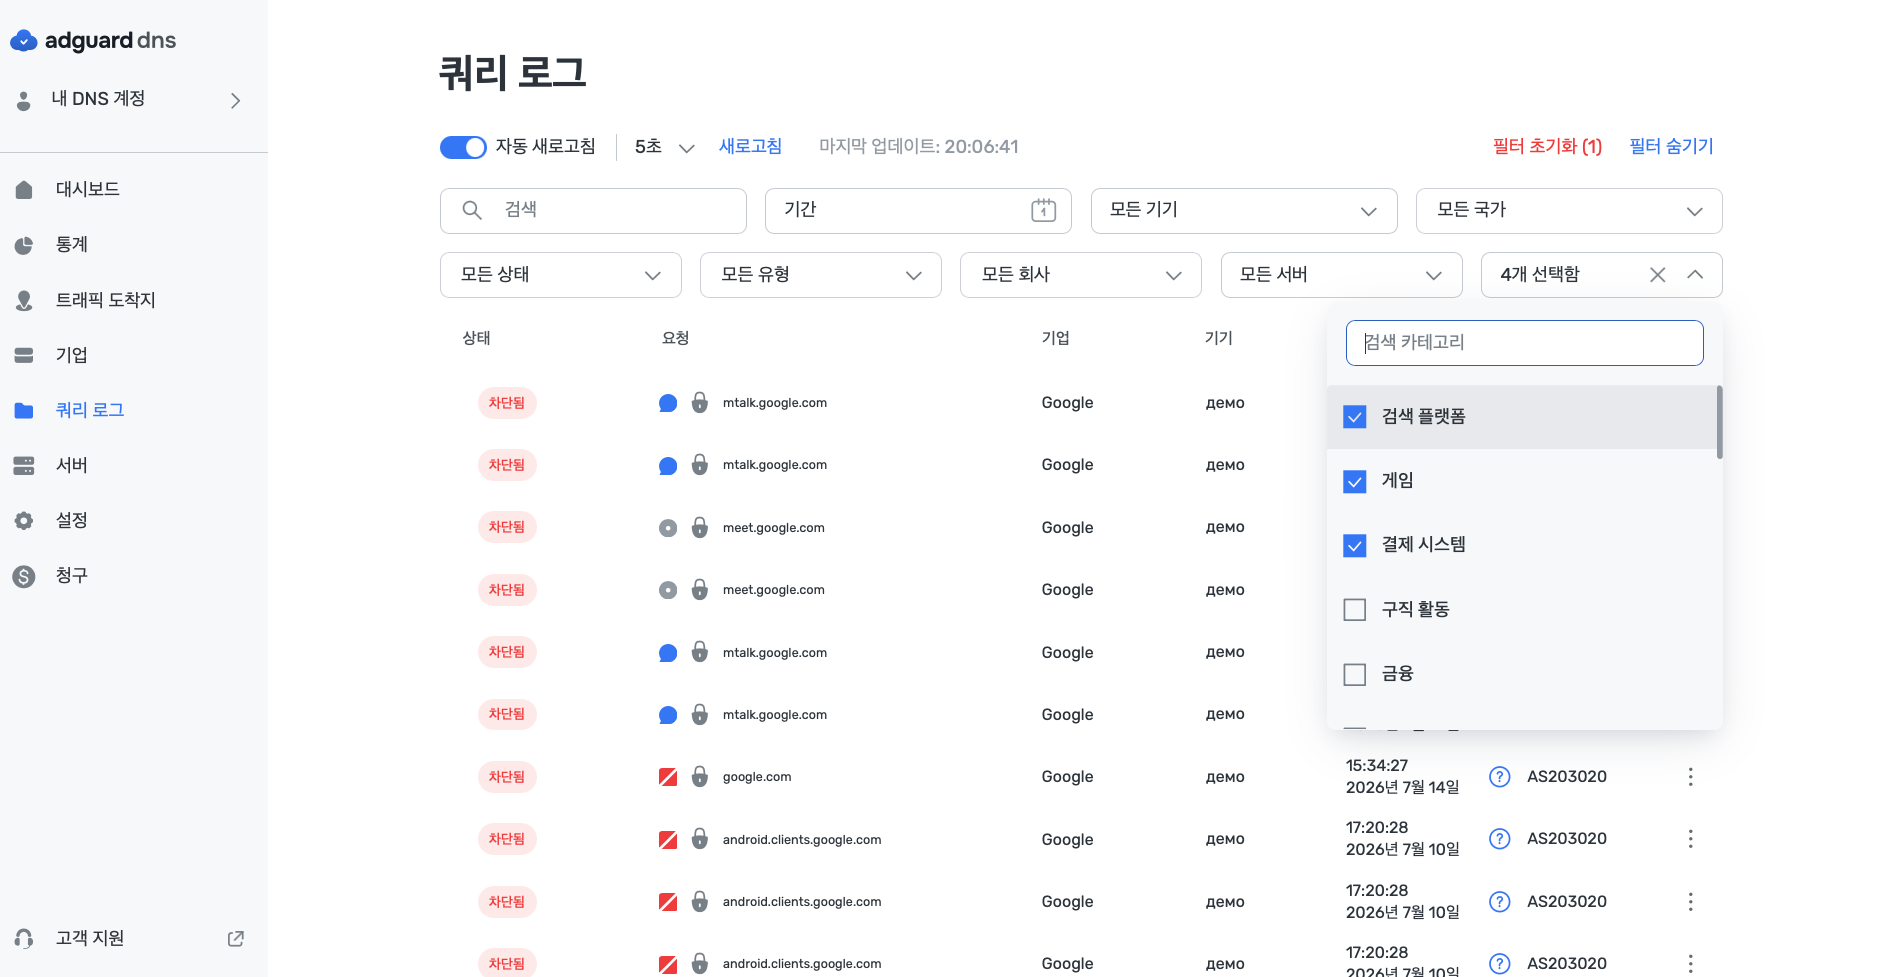The height and width of the screenshot is (977, 1887).
Task: Click google.com request domain
Action: point(757,777)
